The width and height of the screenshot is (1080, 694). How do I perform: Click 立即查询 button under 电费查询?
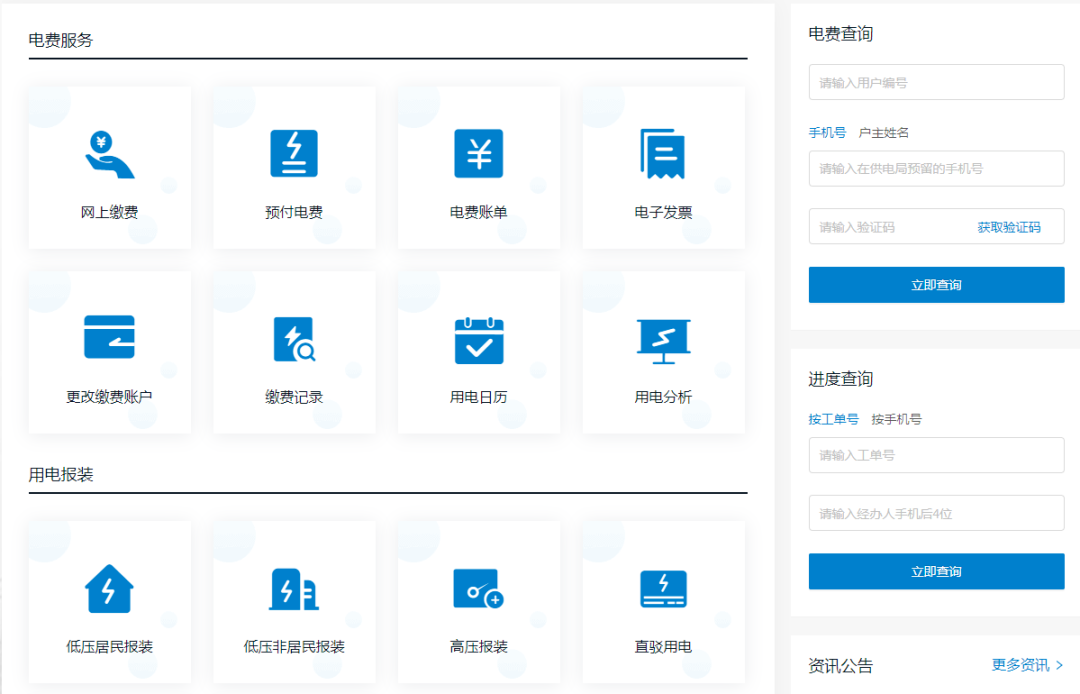(936, 285)
